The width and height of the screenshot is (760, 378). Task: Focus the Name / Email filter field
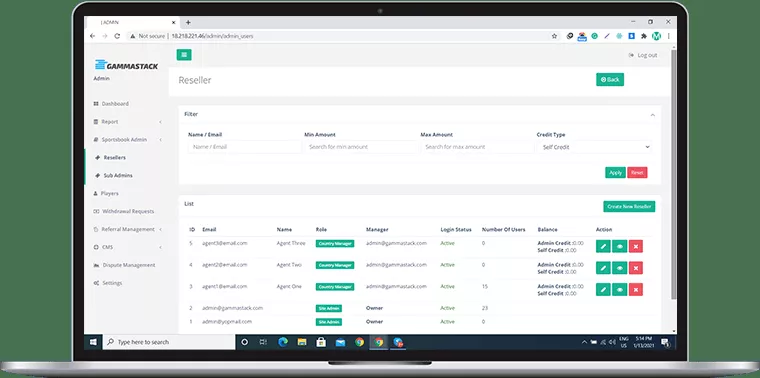[x=245, y=147]
